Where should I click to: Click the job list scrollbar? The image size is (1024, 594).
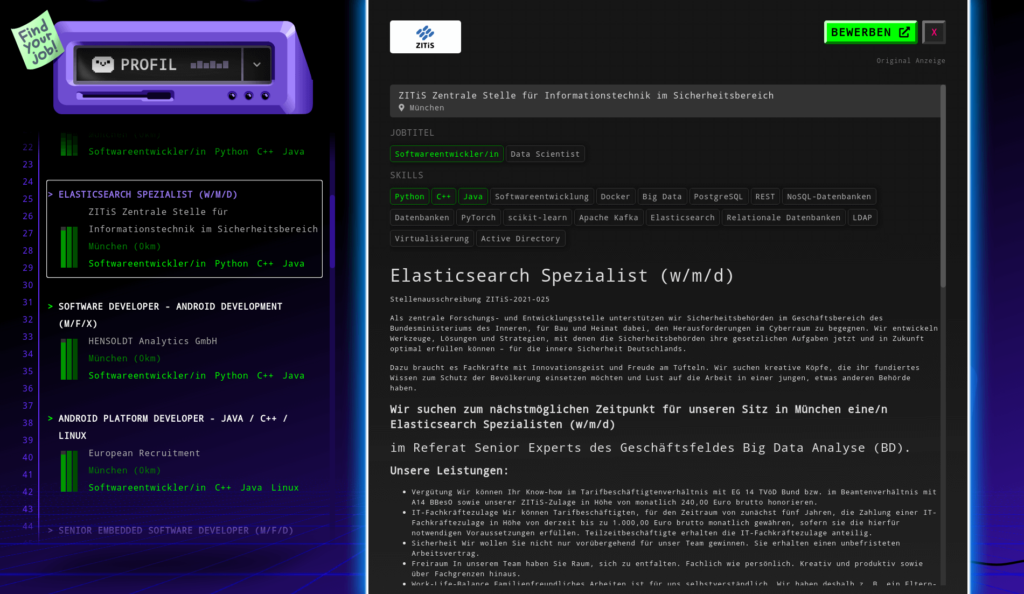pos(332,231)
